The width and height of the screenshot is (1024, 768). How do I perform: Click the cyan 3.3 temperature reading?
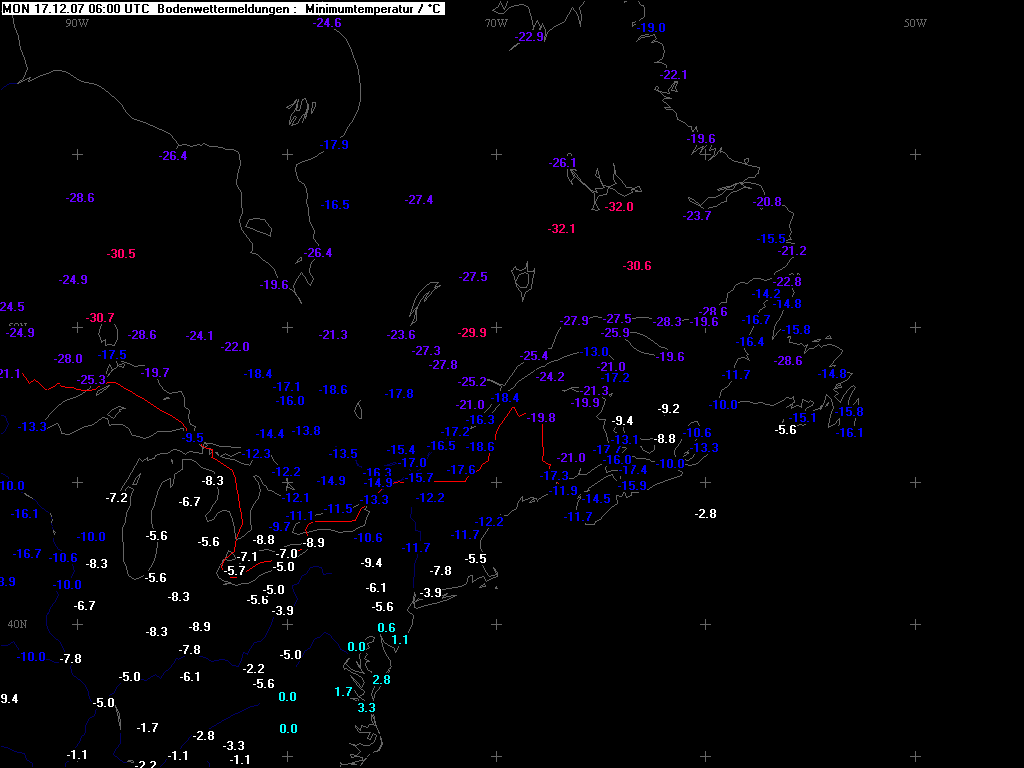[366, 708]
